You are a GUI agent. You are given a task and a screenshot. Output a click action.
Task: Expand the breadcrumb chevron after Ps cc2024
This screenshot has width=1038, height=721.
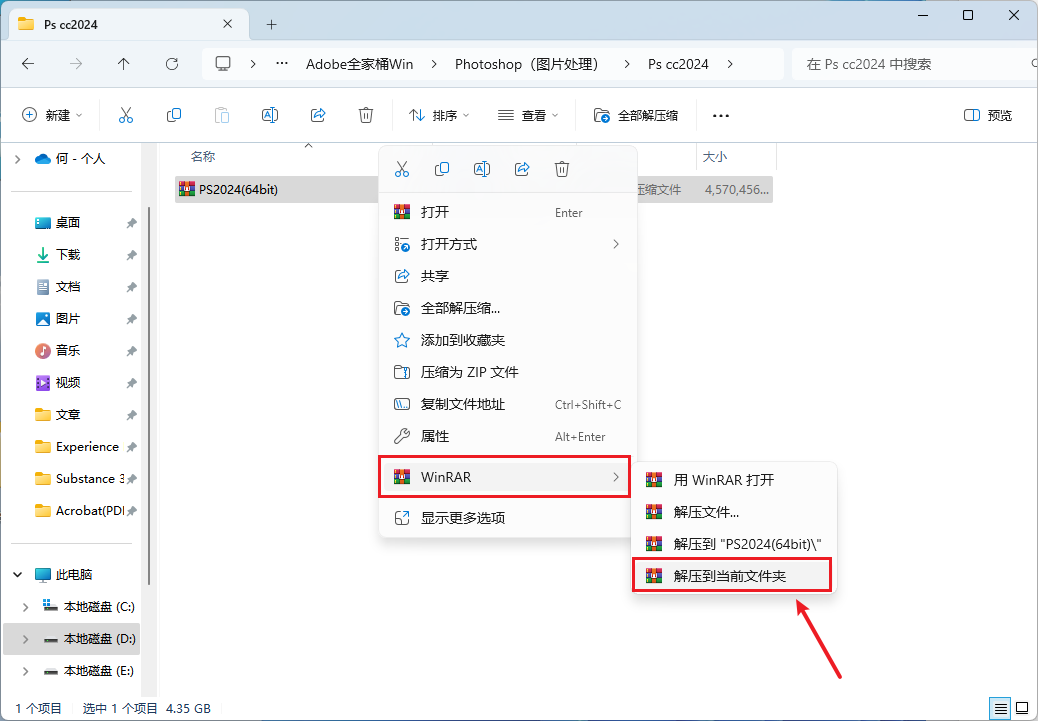(730, 64)
